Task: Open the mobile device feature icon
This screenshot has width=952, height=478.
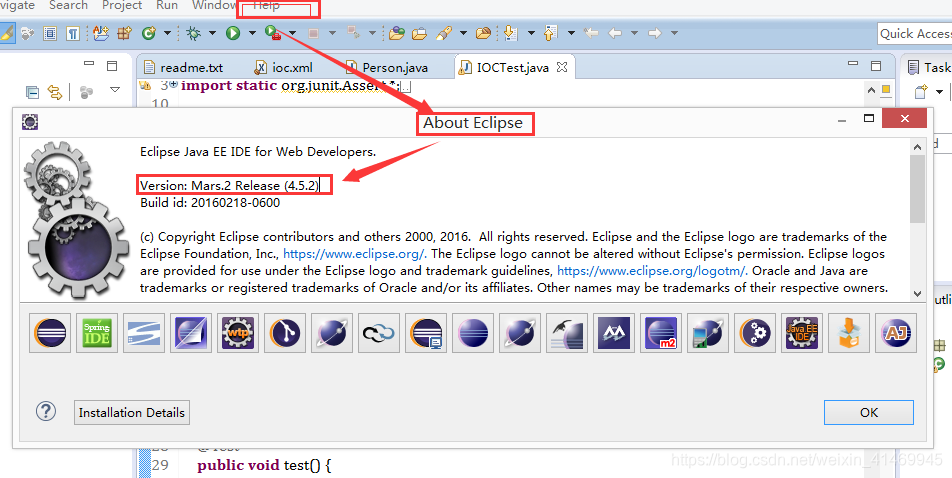Action: (x=708, y=333)
